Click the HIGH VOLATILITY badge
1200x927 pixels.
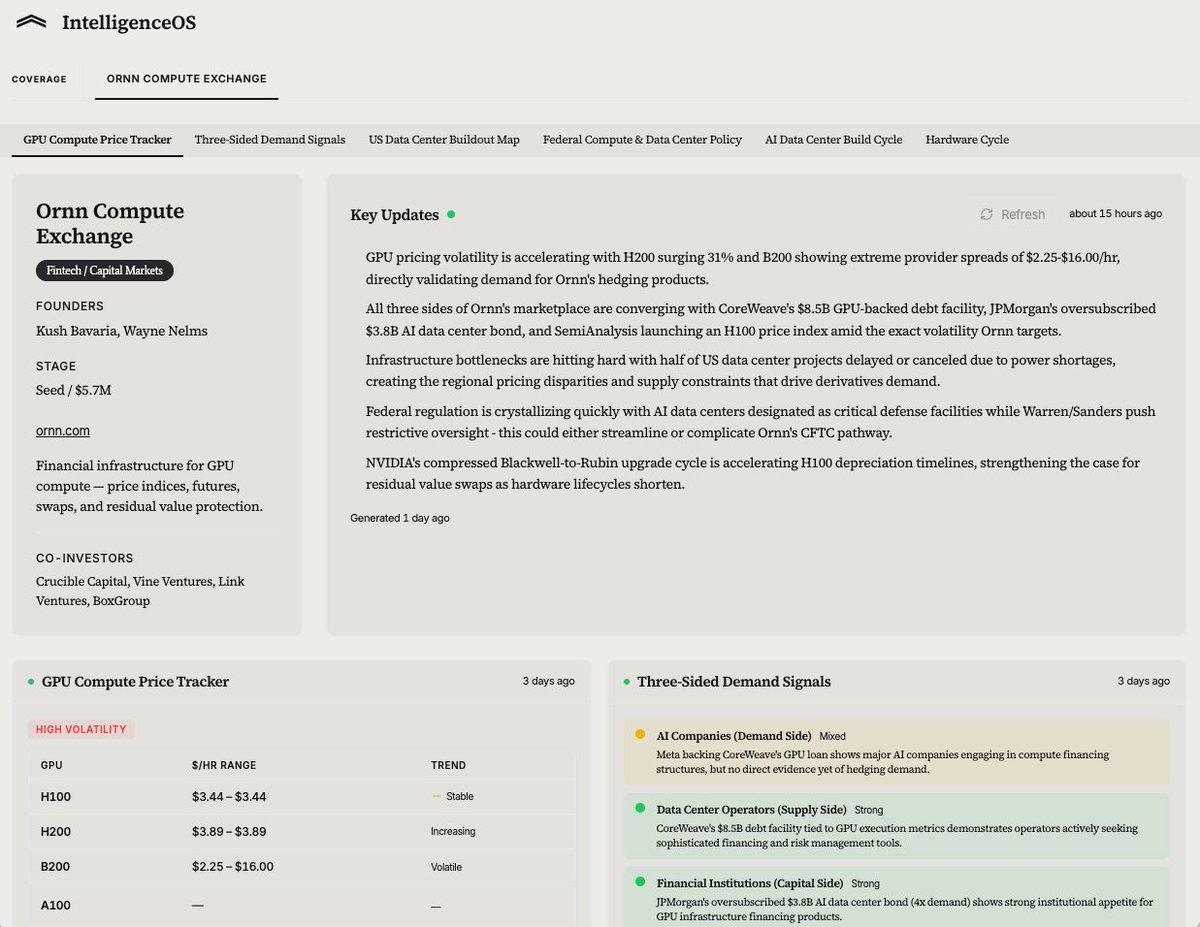click(x=81, y=729)
